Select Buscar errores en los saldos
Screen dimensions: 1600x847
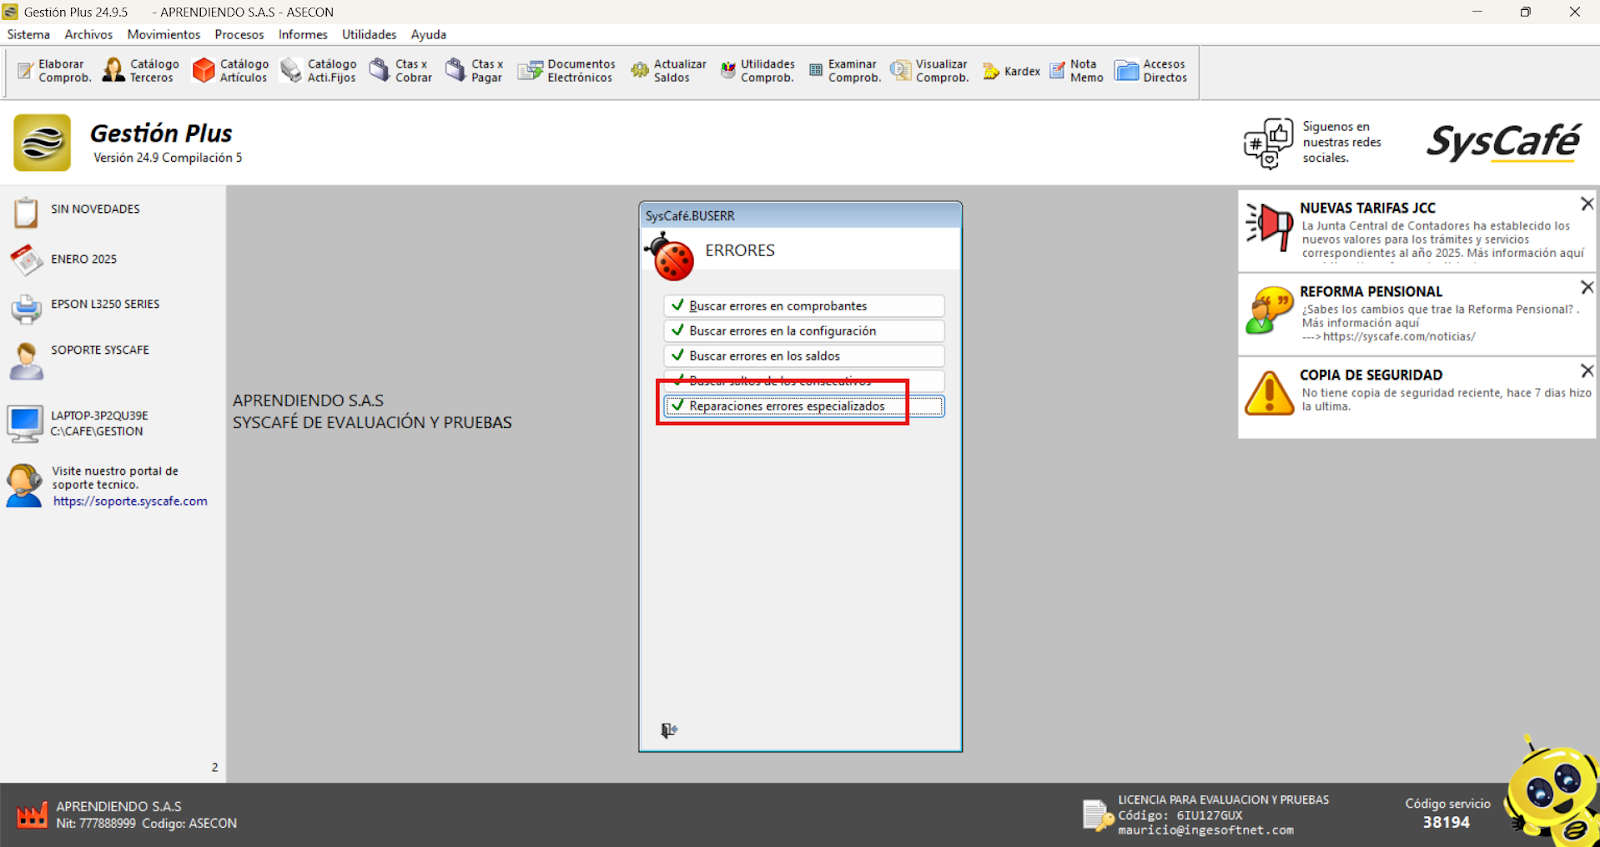point(764,356)
